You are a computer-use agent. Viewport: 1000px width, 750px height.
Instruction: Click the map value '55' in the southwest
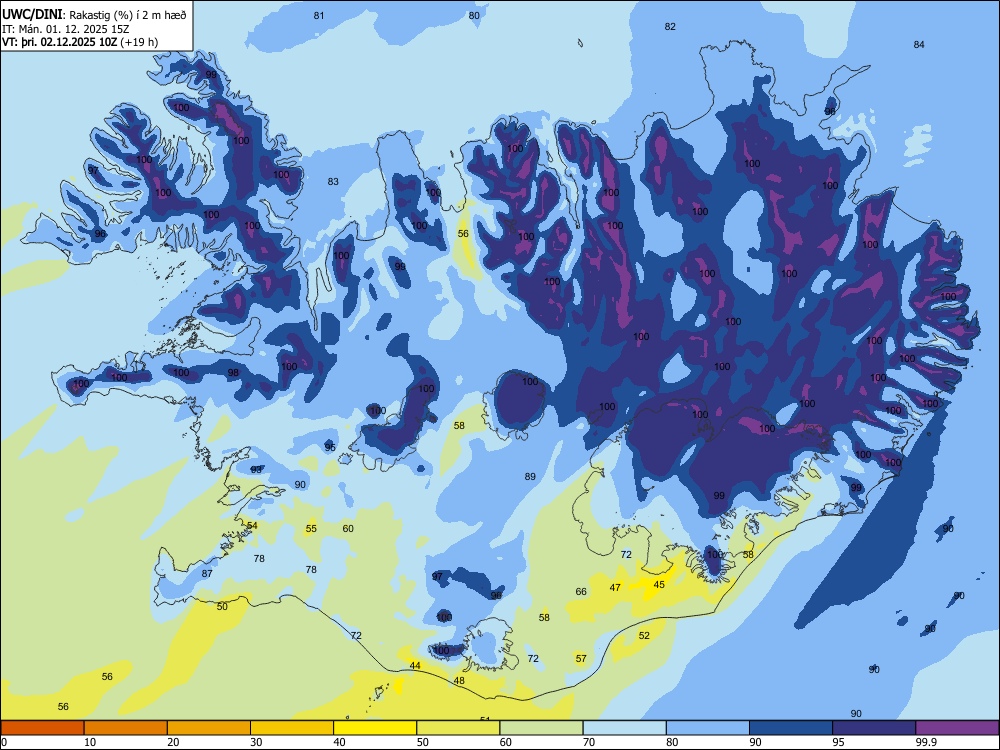click(x=311, y=528)
